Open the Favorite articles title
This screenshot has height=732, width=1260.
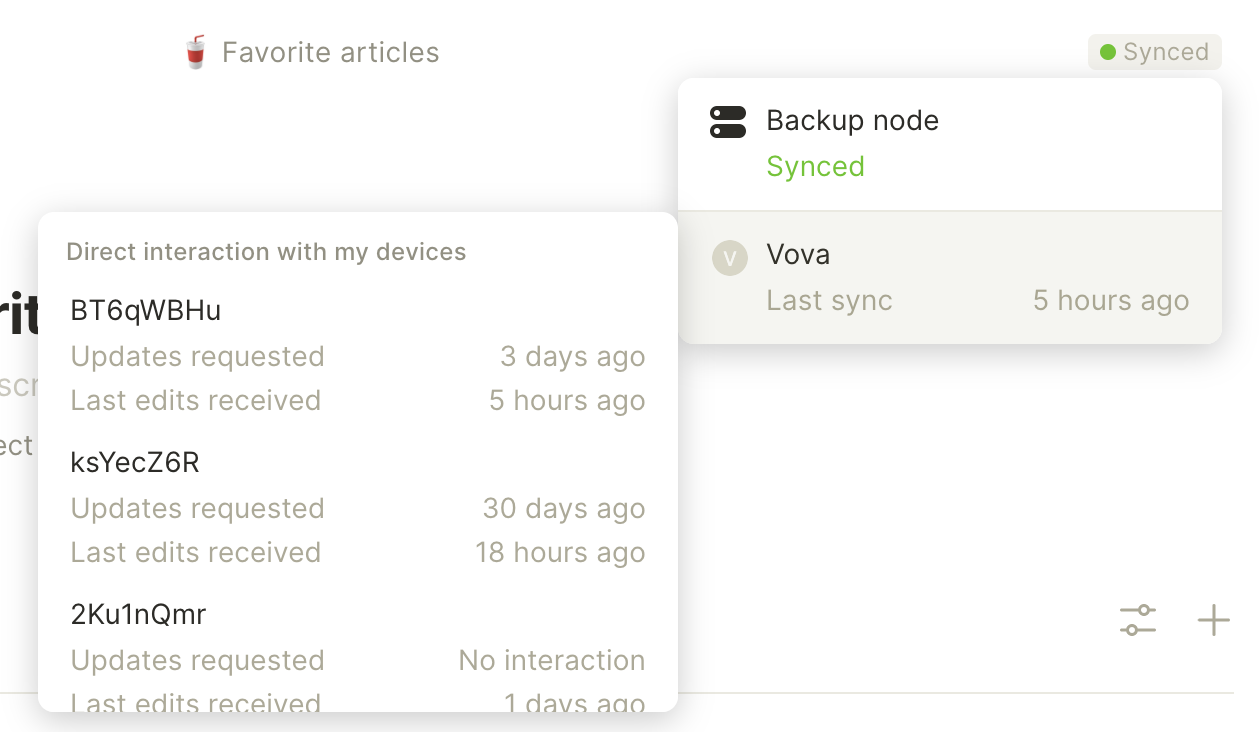[x=330, y=52]
